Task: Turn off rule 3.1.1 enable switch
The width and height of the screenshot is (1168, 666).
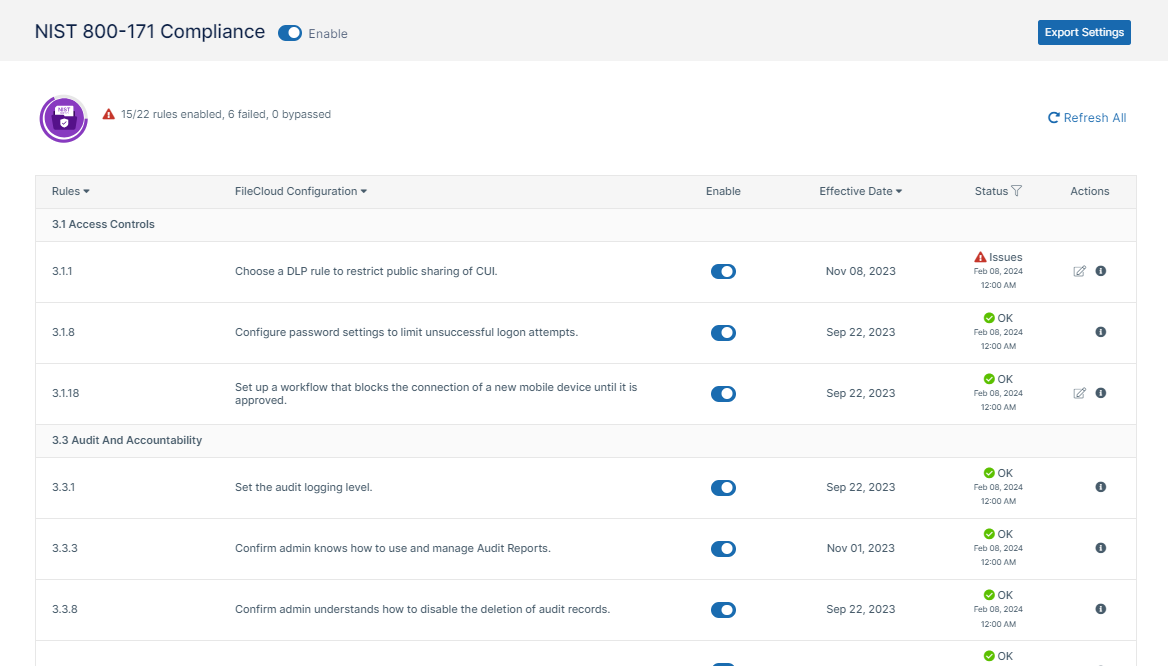Action: [723, 271]
